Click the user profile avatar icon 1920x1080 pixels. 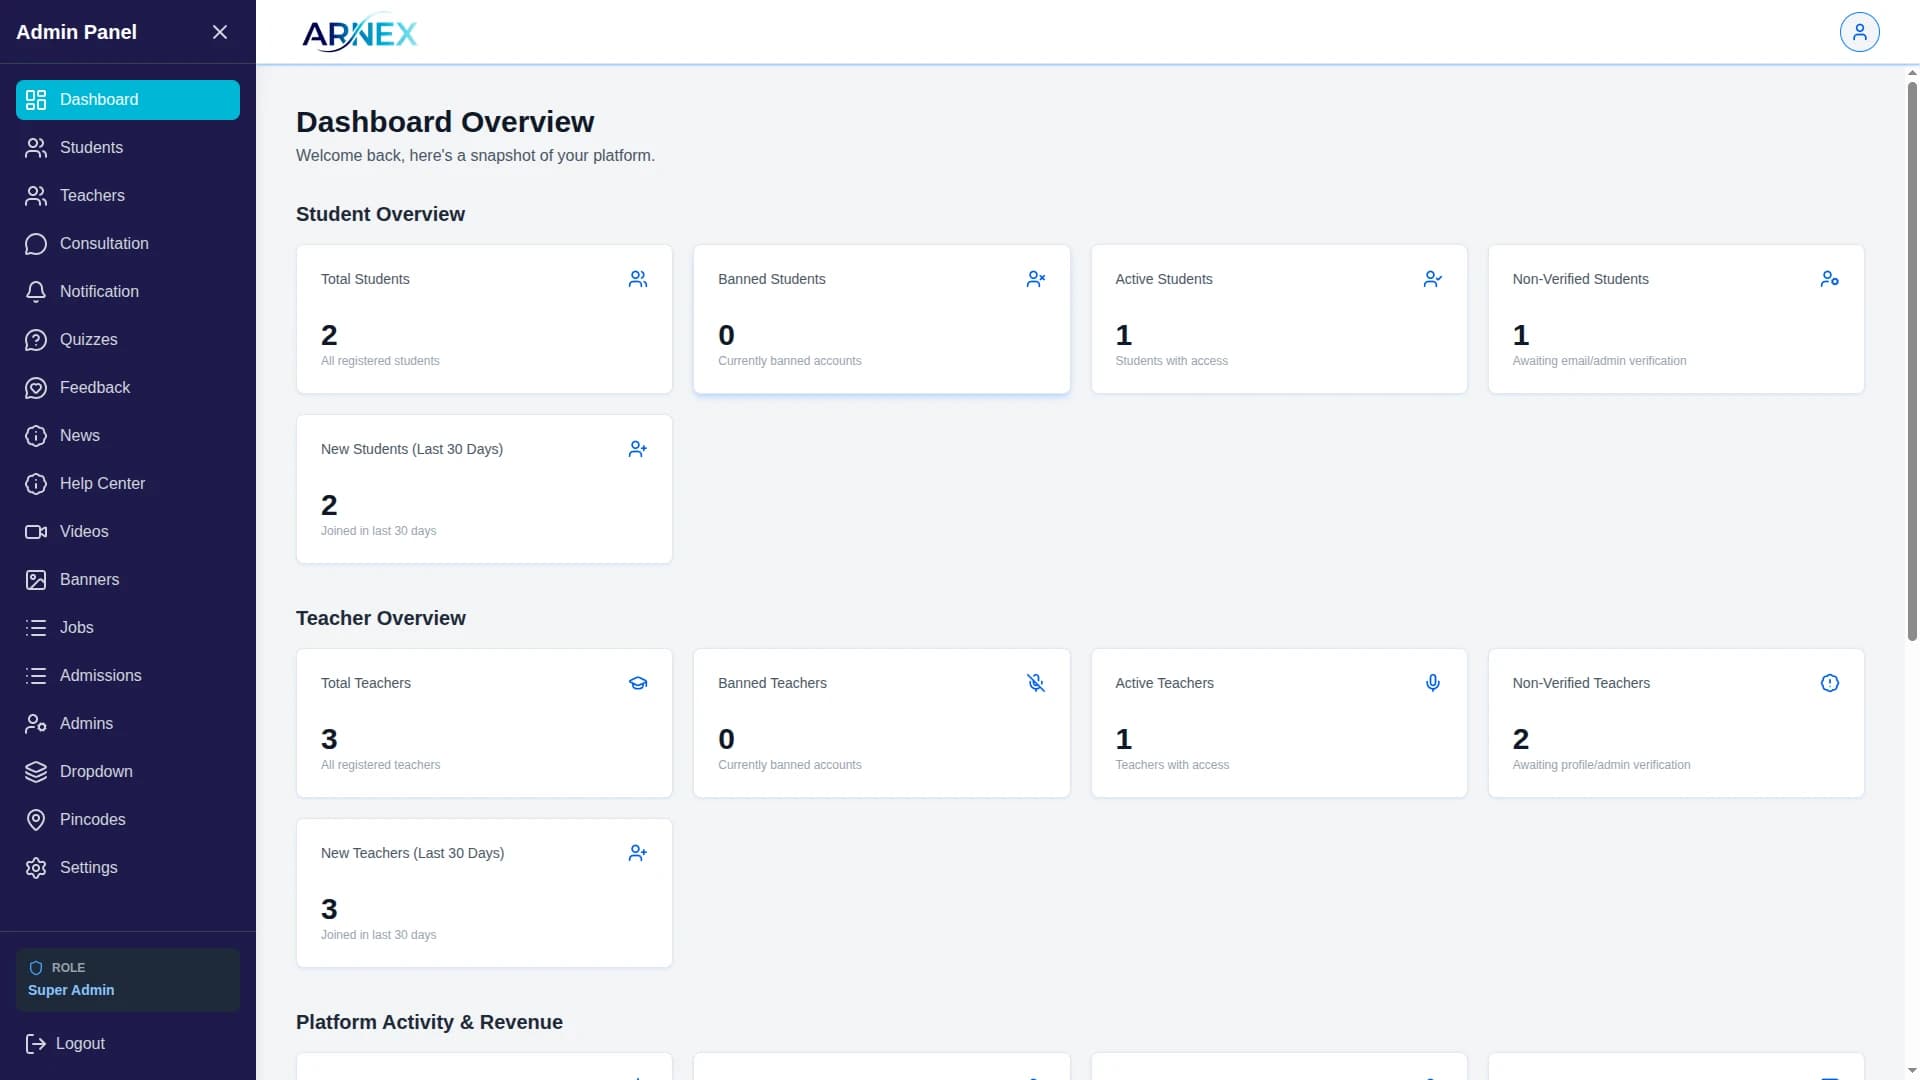point(1859,32)
